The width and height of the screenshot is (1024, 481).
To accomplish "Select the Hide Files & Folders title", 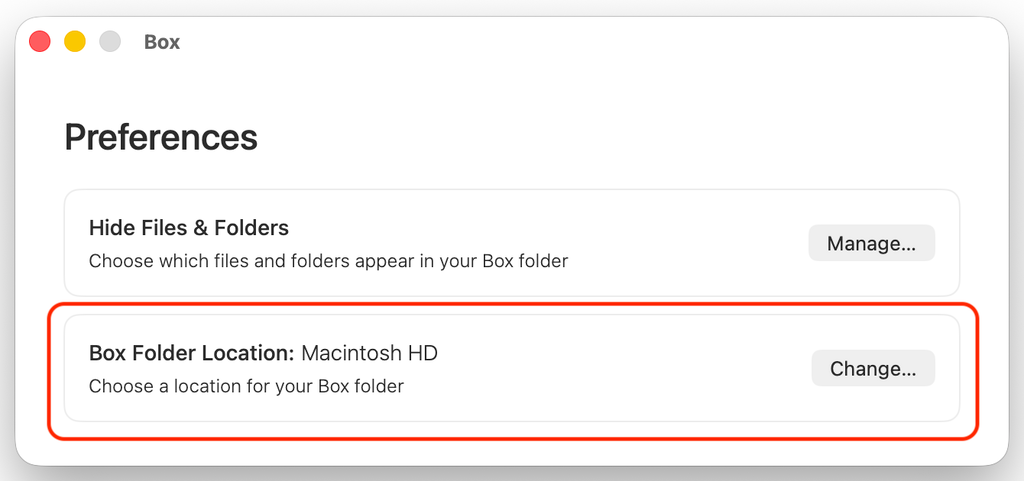I will [189, 227].
